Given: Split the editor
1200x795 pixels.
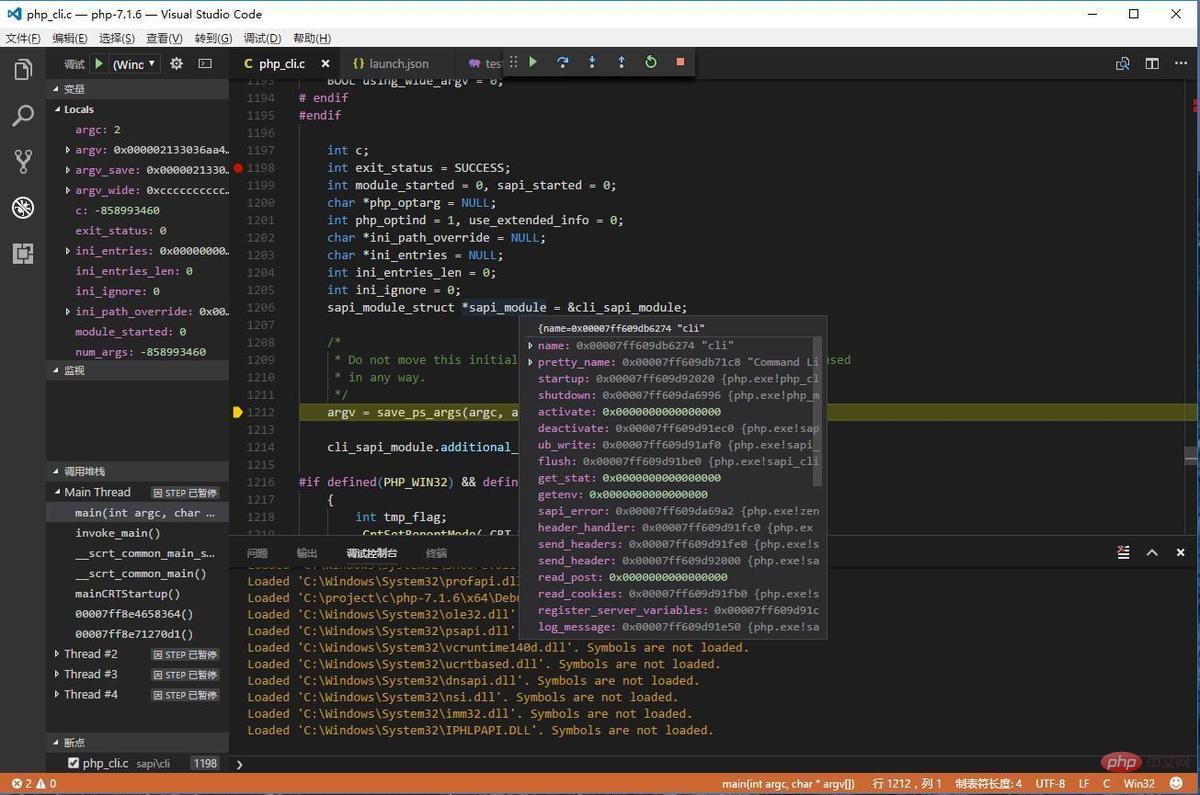Looking at the screenshot, I should (1152, 63).
